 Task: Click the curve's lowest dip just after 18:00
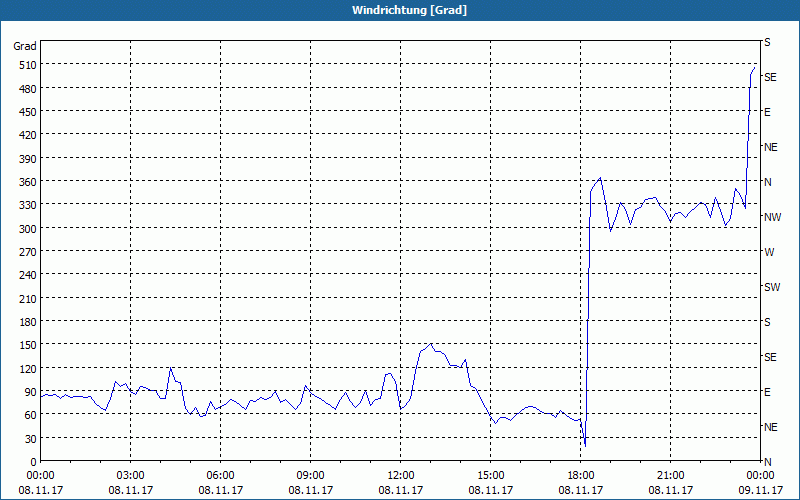[585, 446]
